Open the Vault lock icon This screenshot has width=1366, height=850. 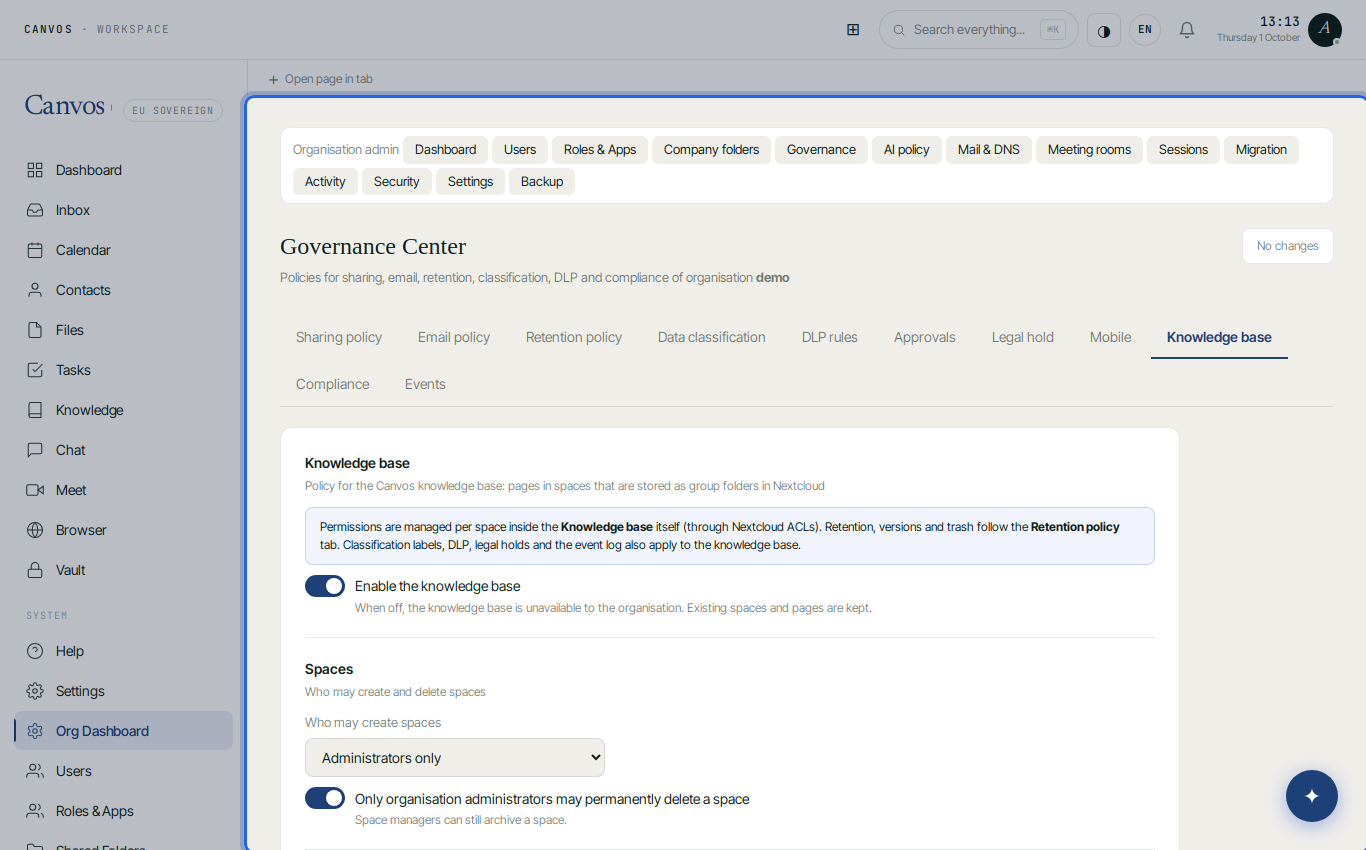[x=35, y=570]
